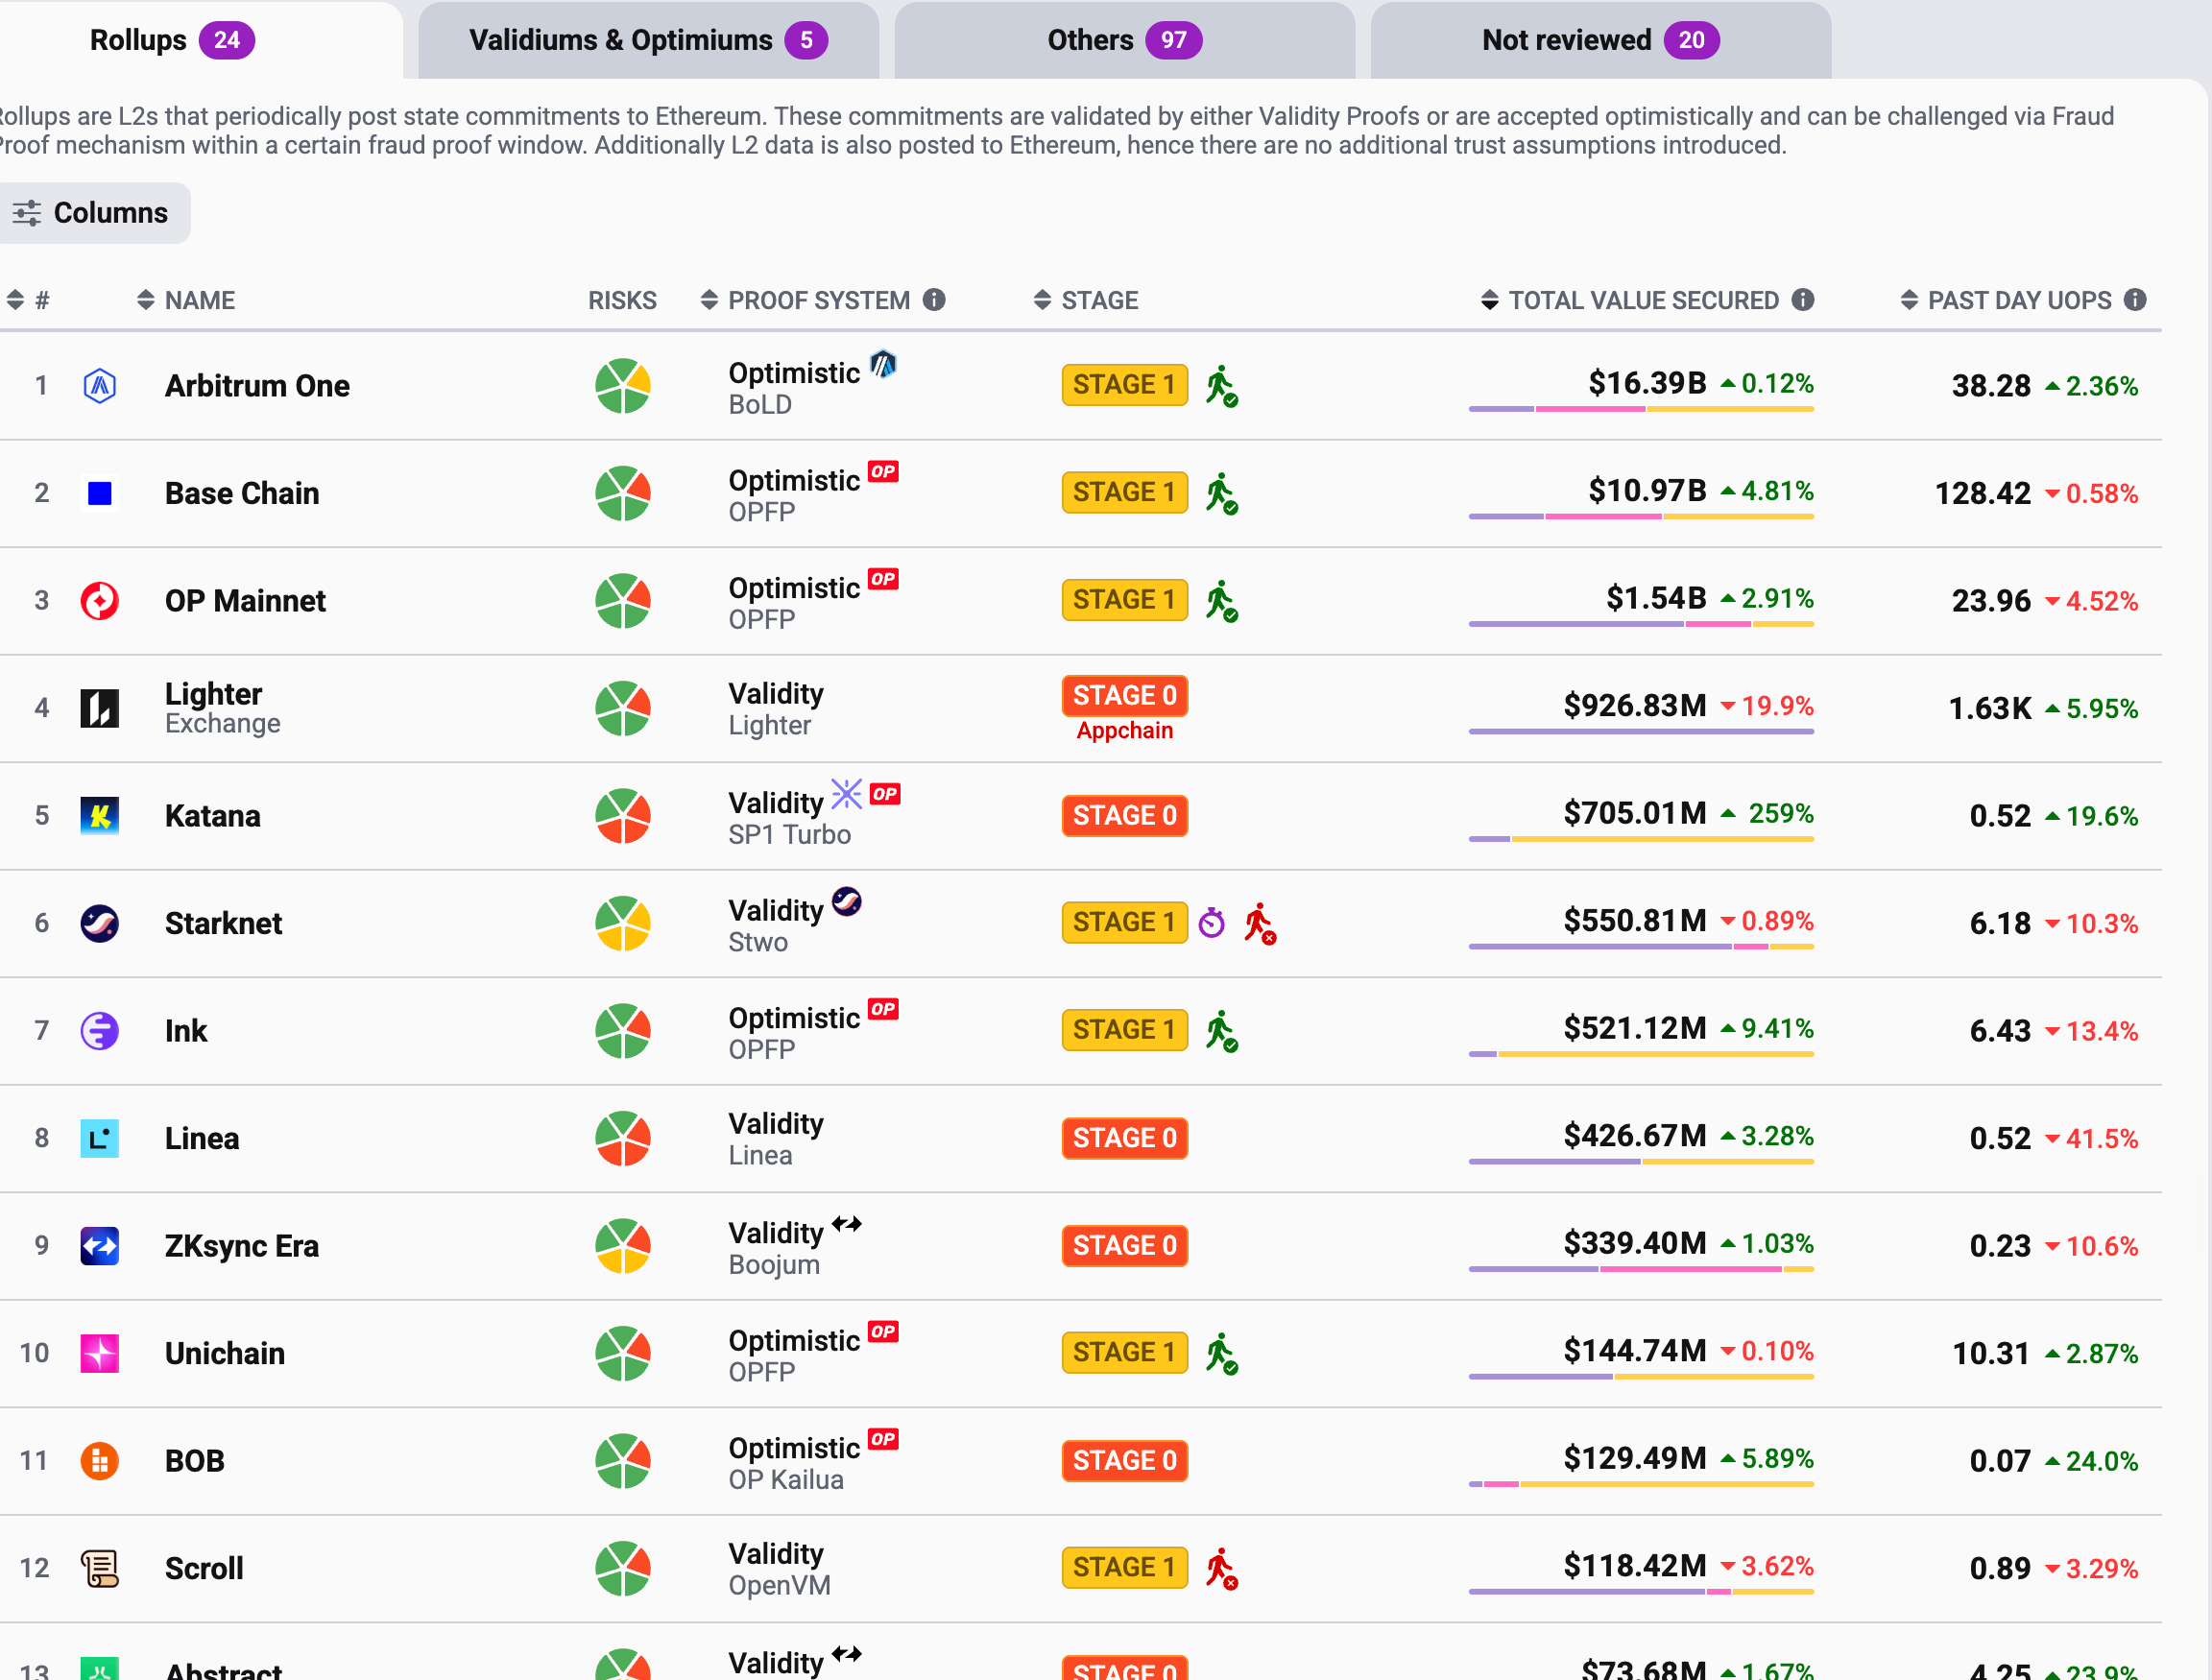Open ZKsync Era risk pie chart

(623, 1246)
